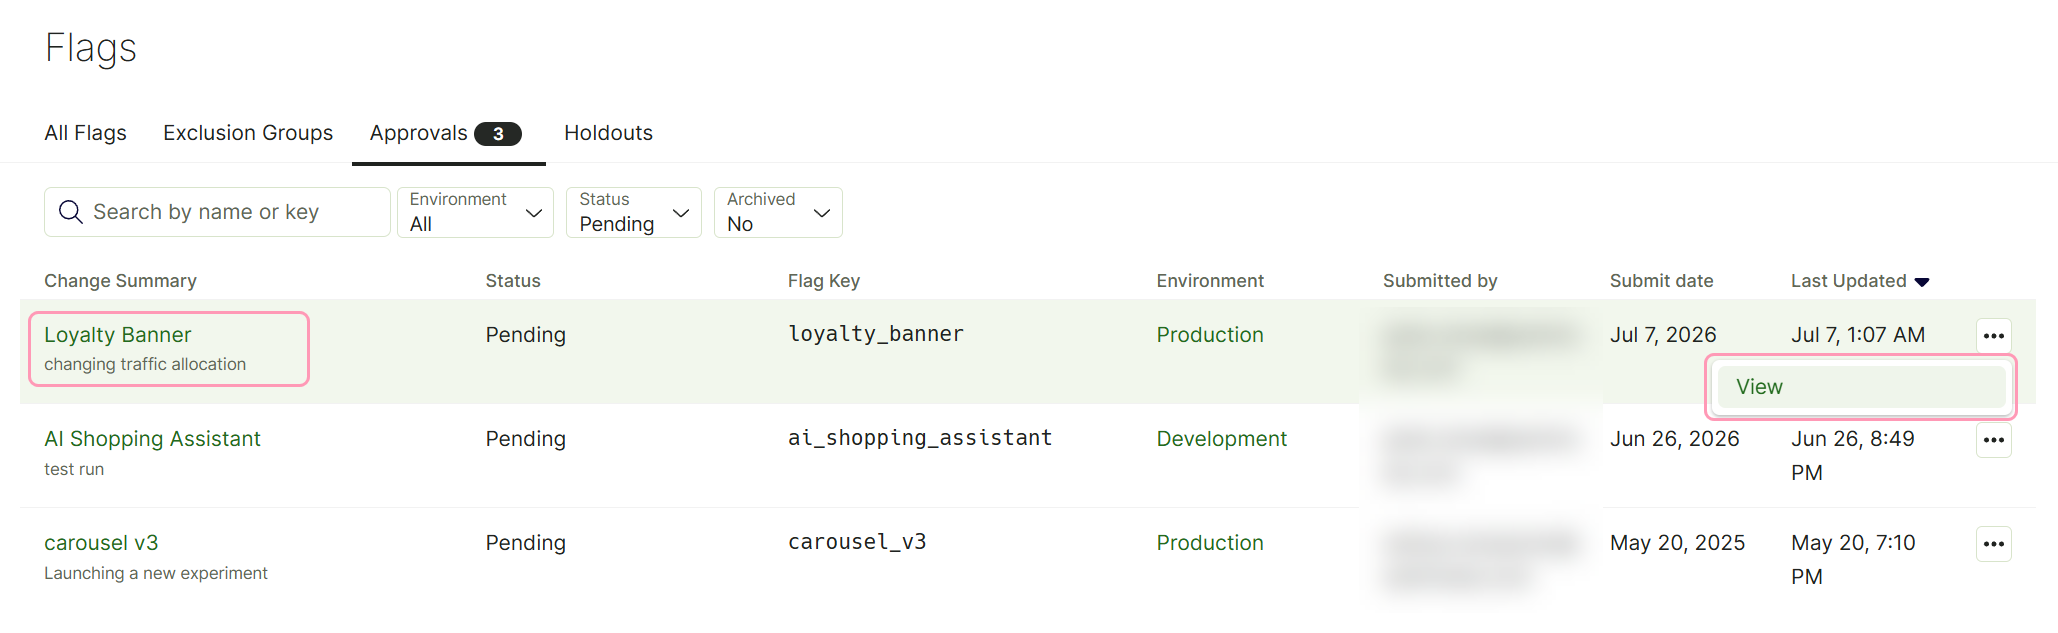Image resolution: width=2058 pixels, height=633 pixels.
Task: Open the AI Shopping Assistant link
Action: [x=152, y=439]
